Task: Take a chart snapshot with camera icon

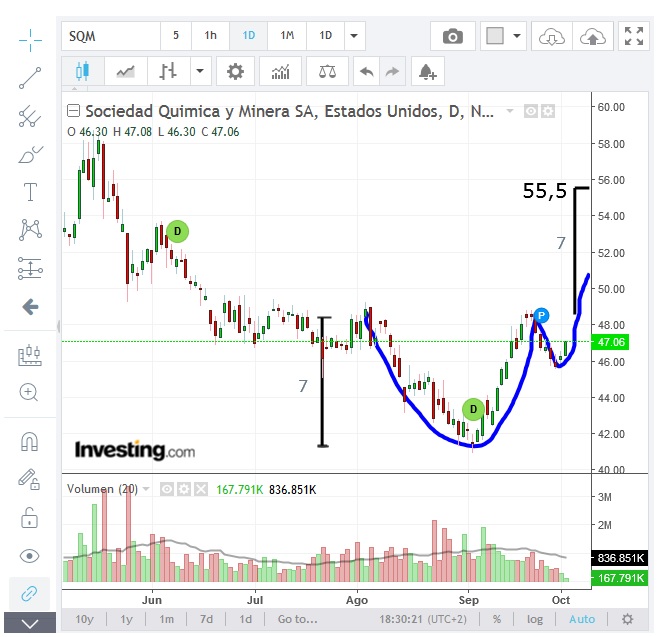Action: click(x=453, y=36)
